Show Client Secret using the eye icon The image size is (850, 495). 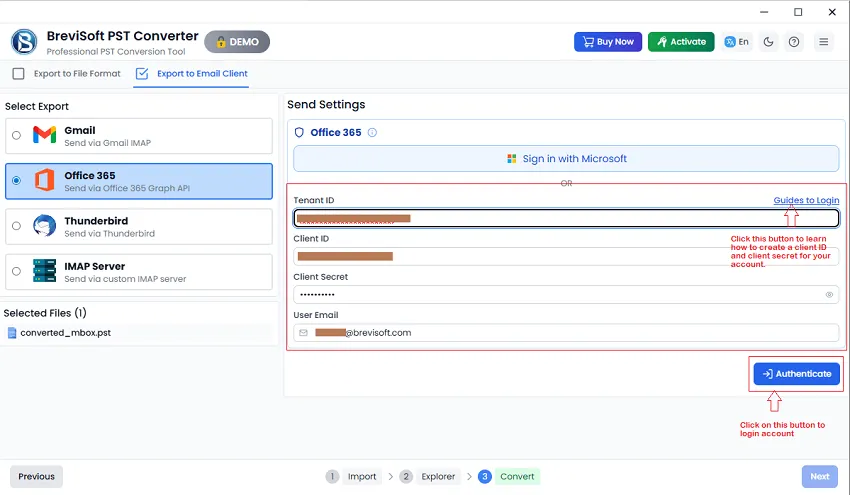pyautogui.click(x=829, y=295)
